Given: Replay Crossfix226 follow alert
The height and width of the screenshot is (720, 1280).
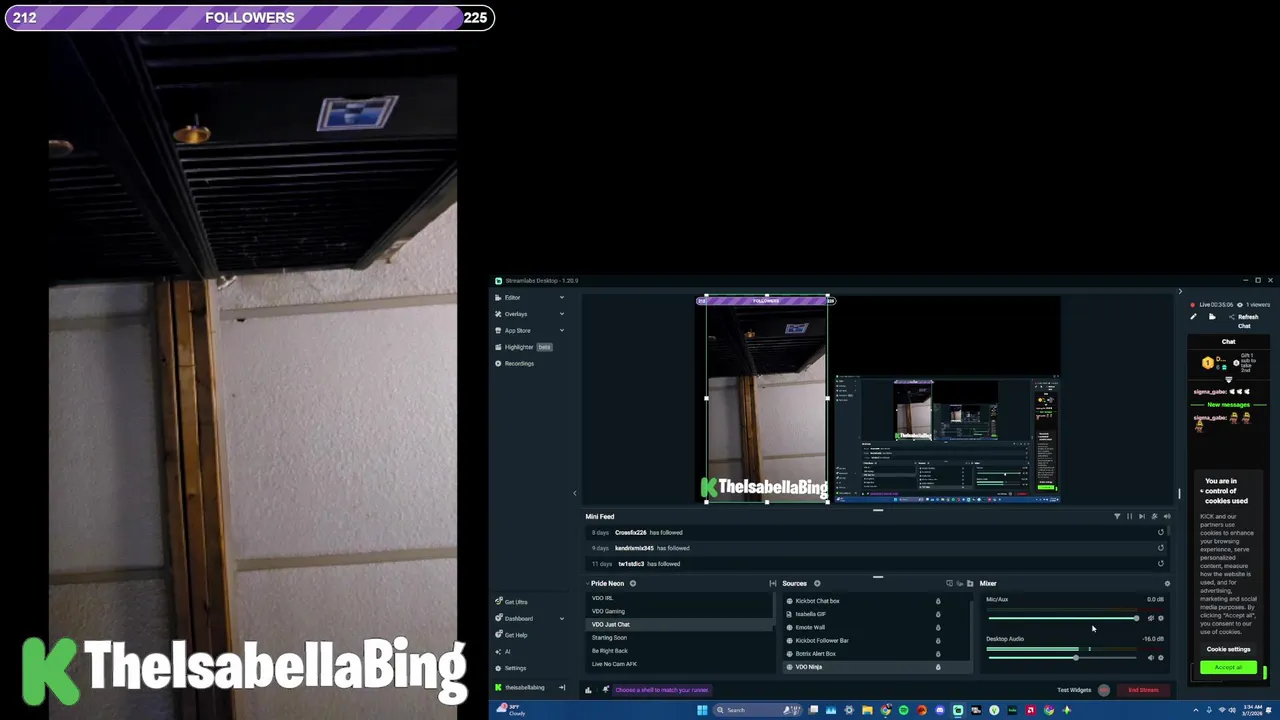Looking at the screenshot, I should tap(1161, 532).
